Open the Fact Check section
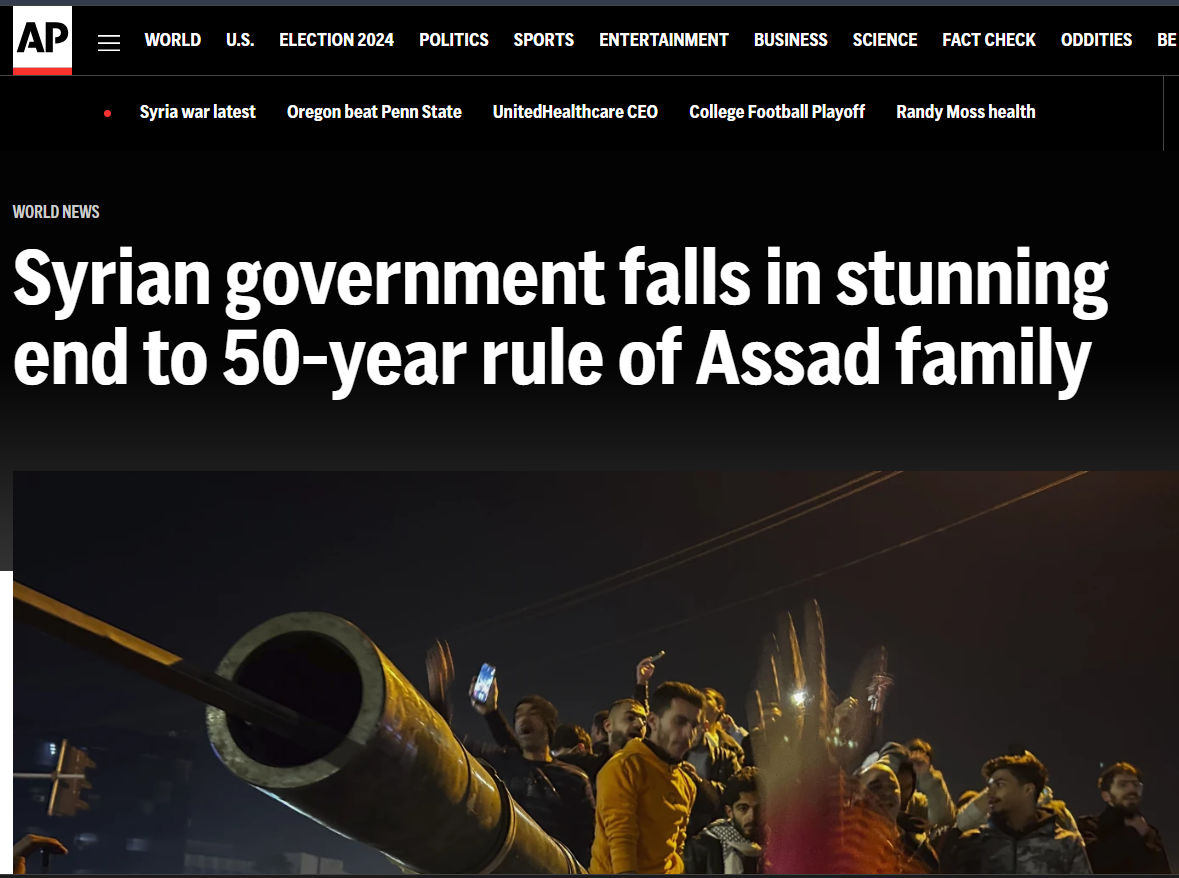1179x878 pixels. pyautogui.click(x=989, y=40)
